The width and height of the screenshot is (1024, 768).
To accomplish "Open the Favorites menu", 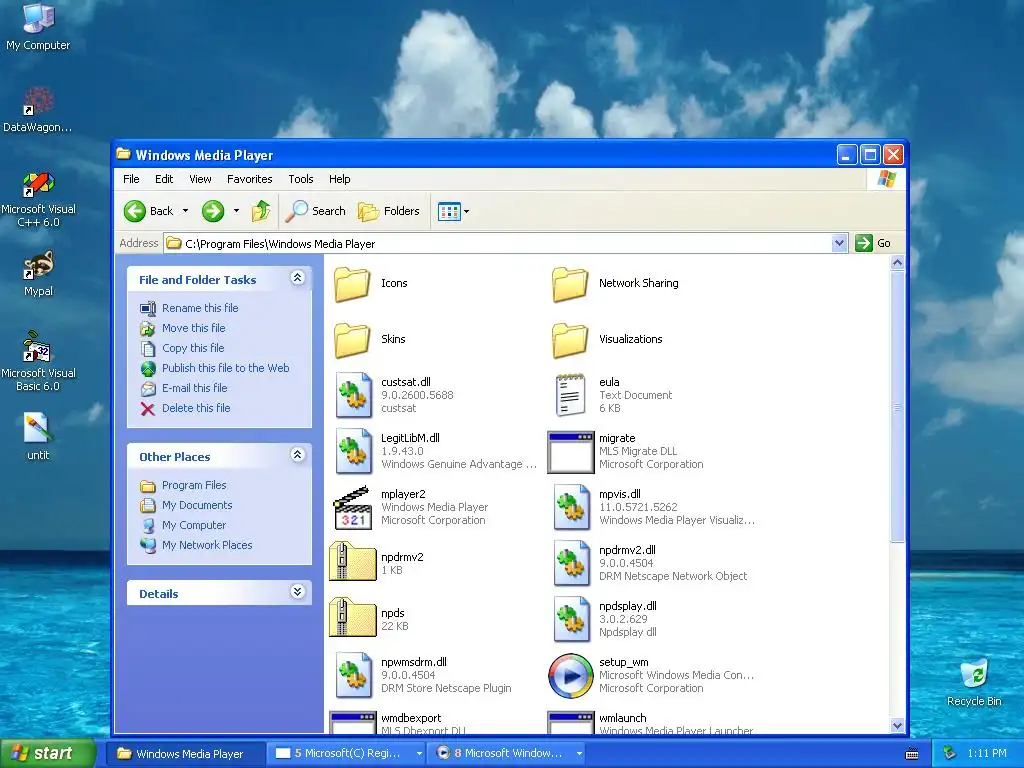I will (x=249, y=179).
